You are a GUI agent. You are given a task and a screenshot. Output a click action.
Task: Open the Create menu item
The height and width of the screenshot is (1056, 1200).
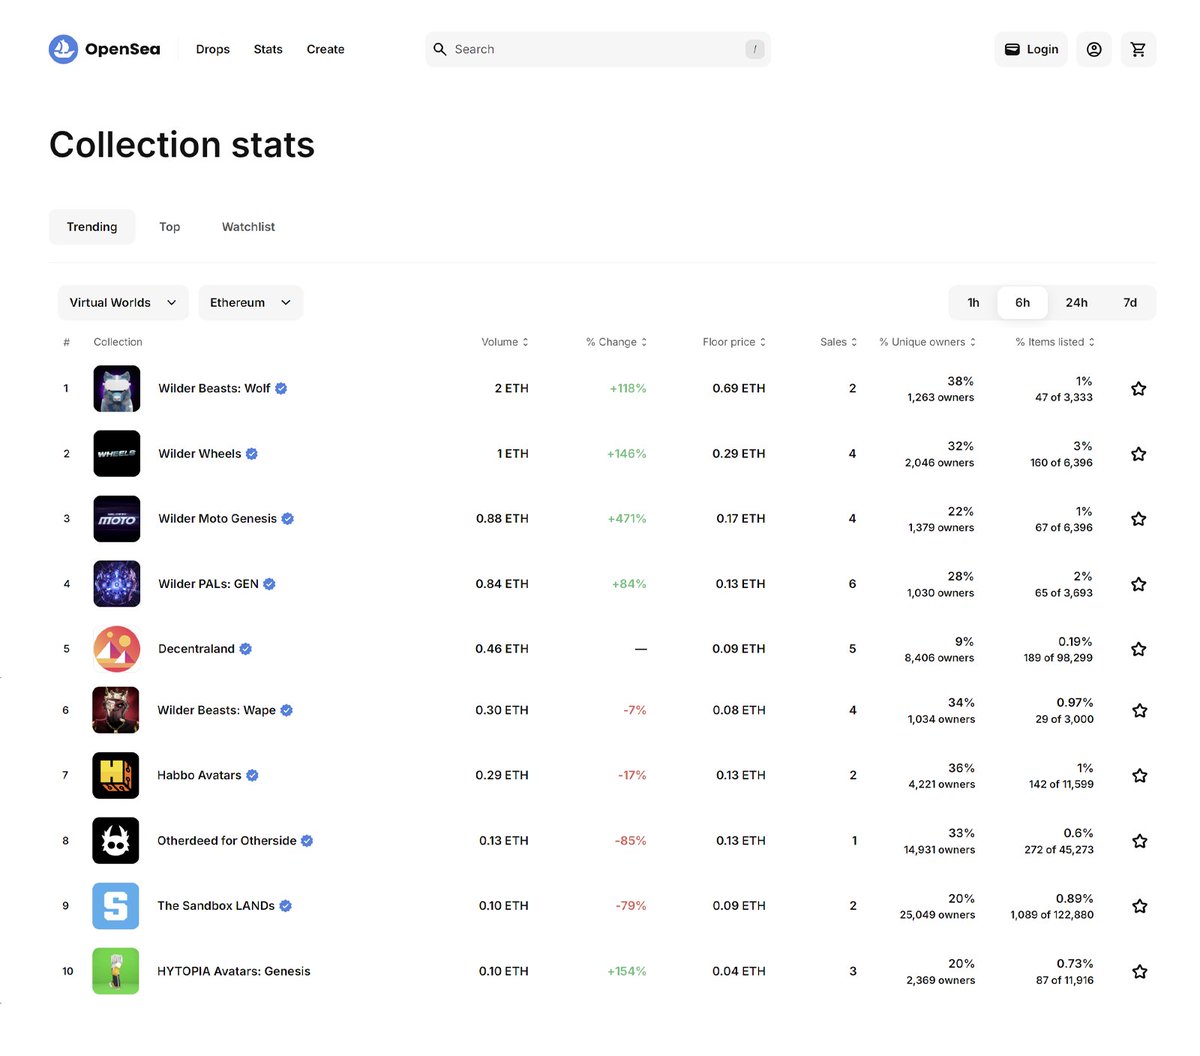325,49
